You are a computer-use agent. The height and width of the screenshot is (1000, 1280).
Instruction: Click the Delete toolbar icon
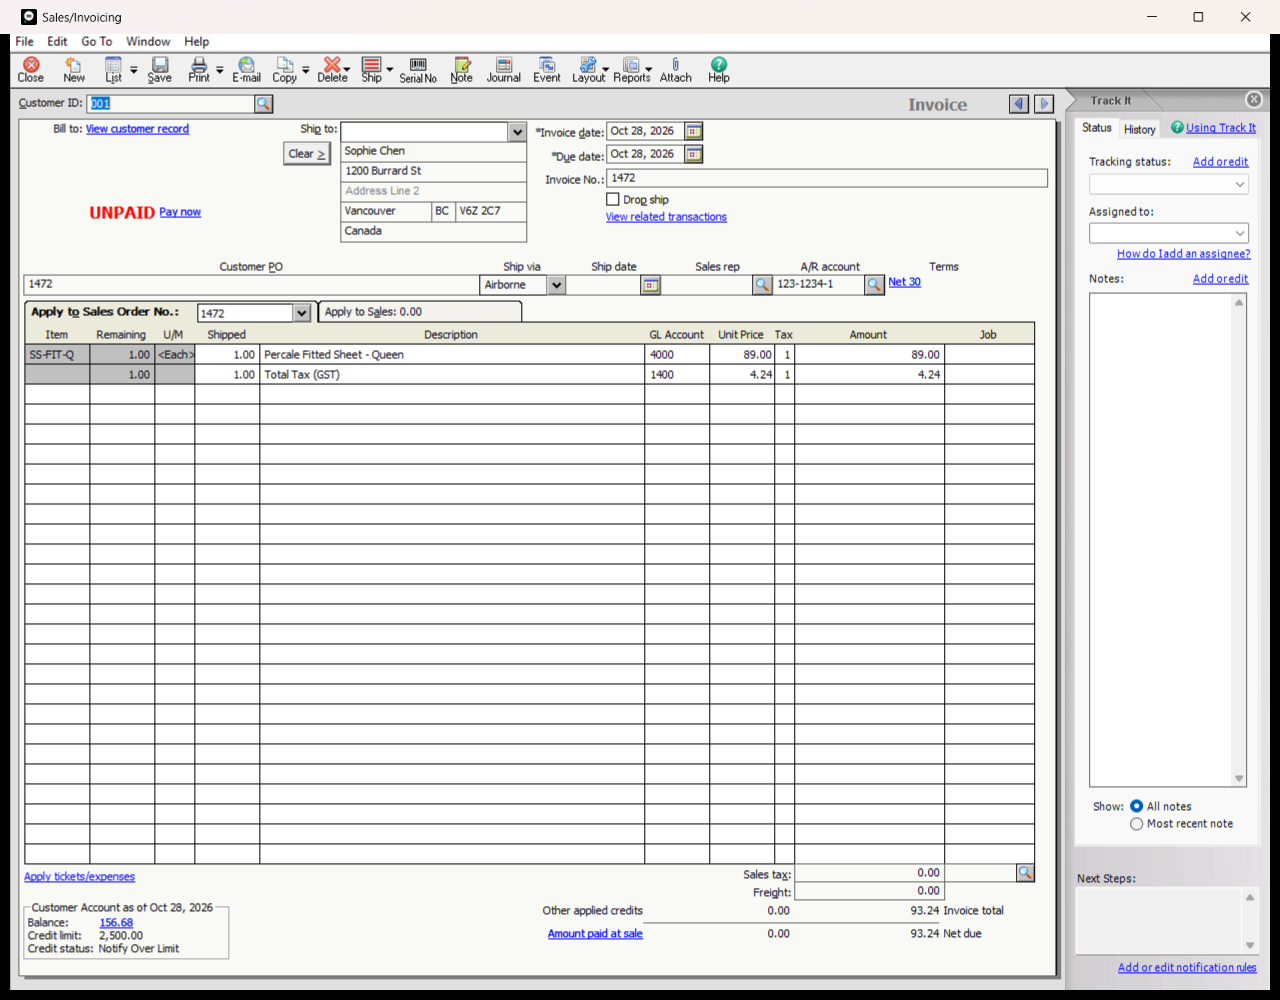pyautogui.click(x=332, y=70)
